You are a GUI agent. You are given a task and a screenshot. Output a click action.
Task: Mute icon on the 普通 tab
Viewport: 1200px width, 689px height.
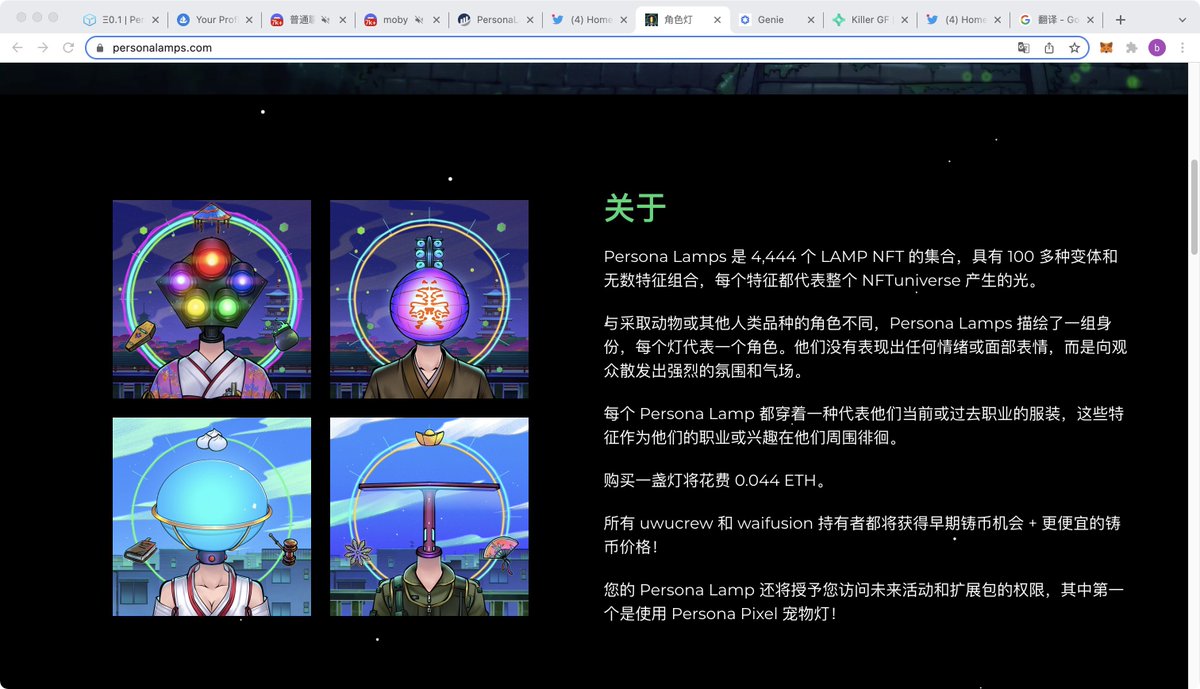pos(325,20)
